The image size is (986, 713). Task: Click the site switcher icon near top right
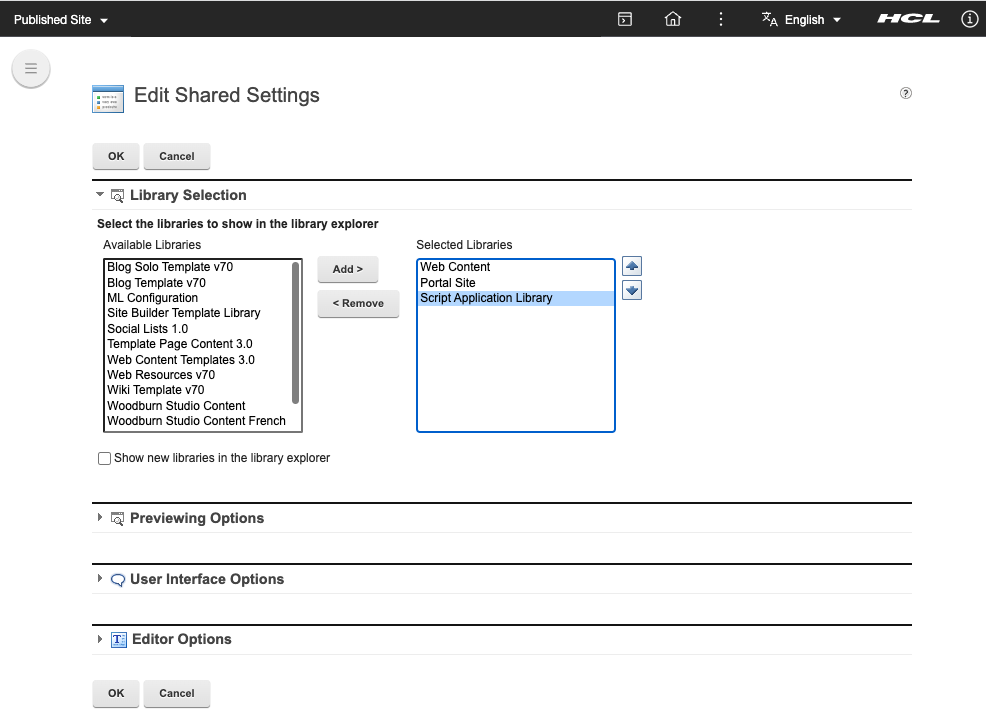624,18
